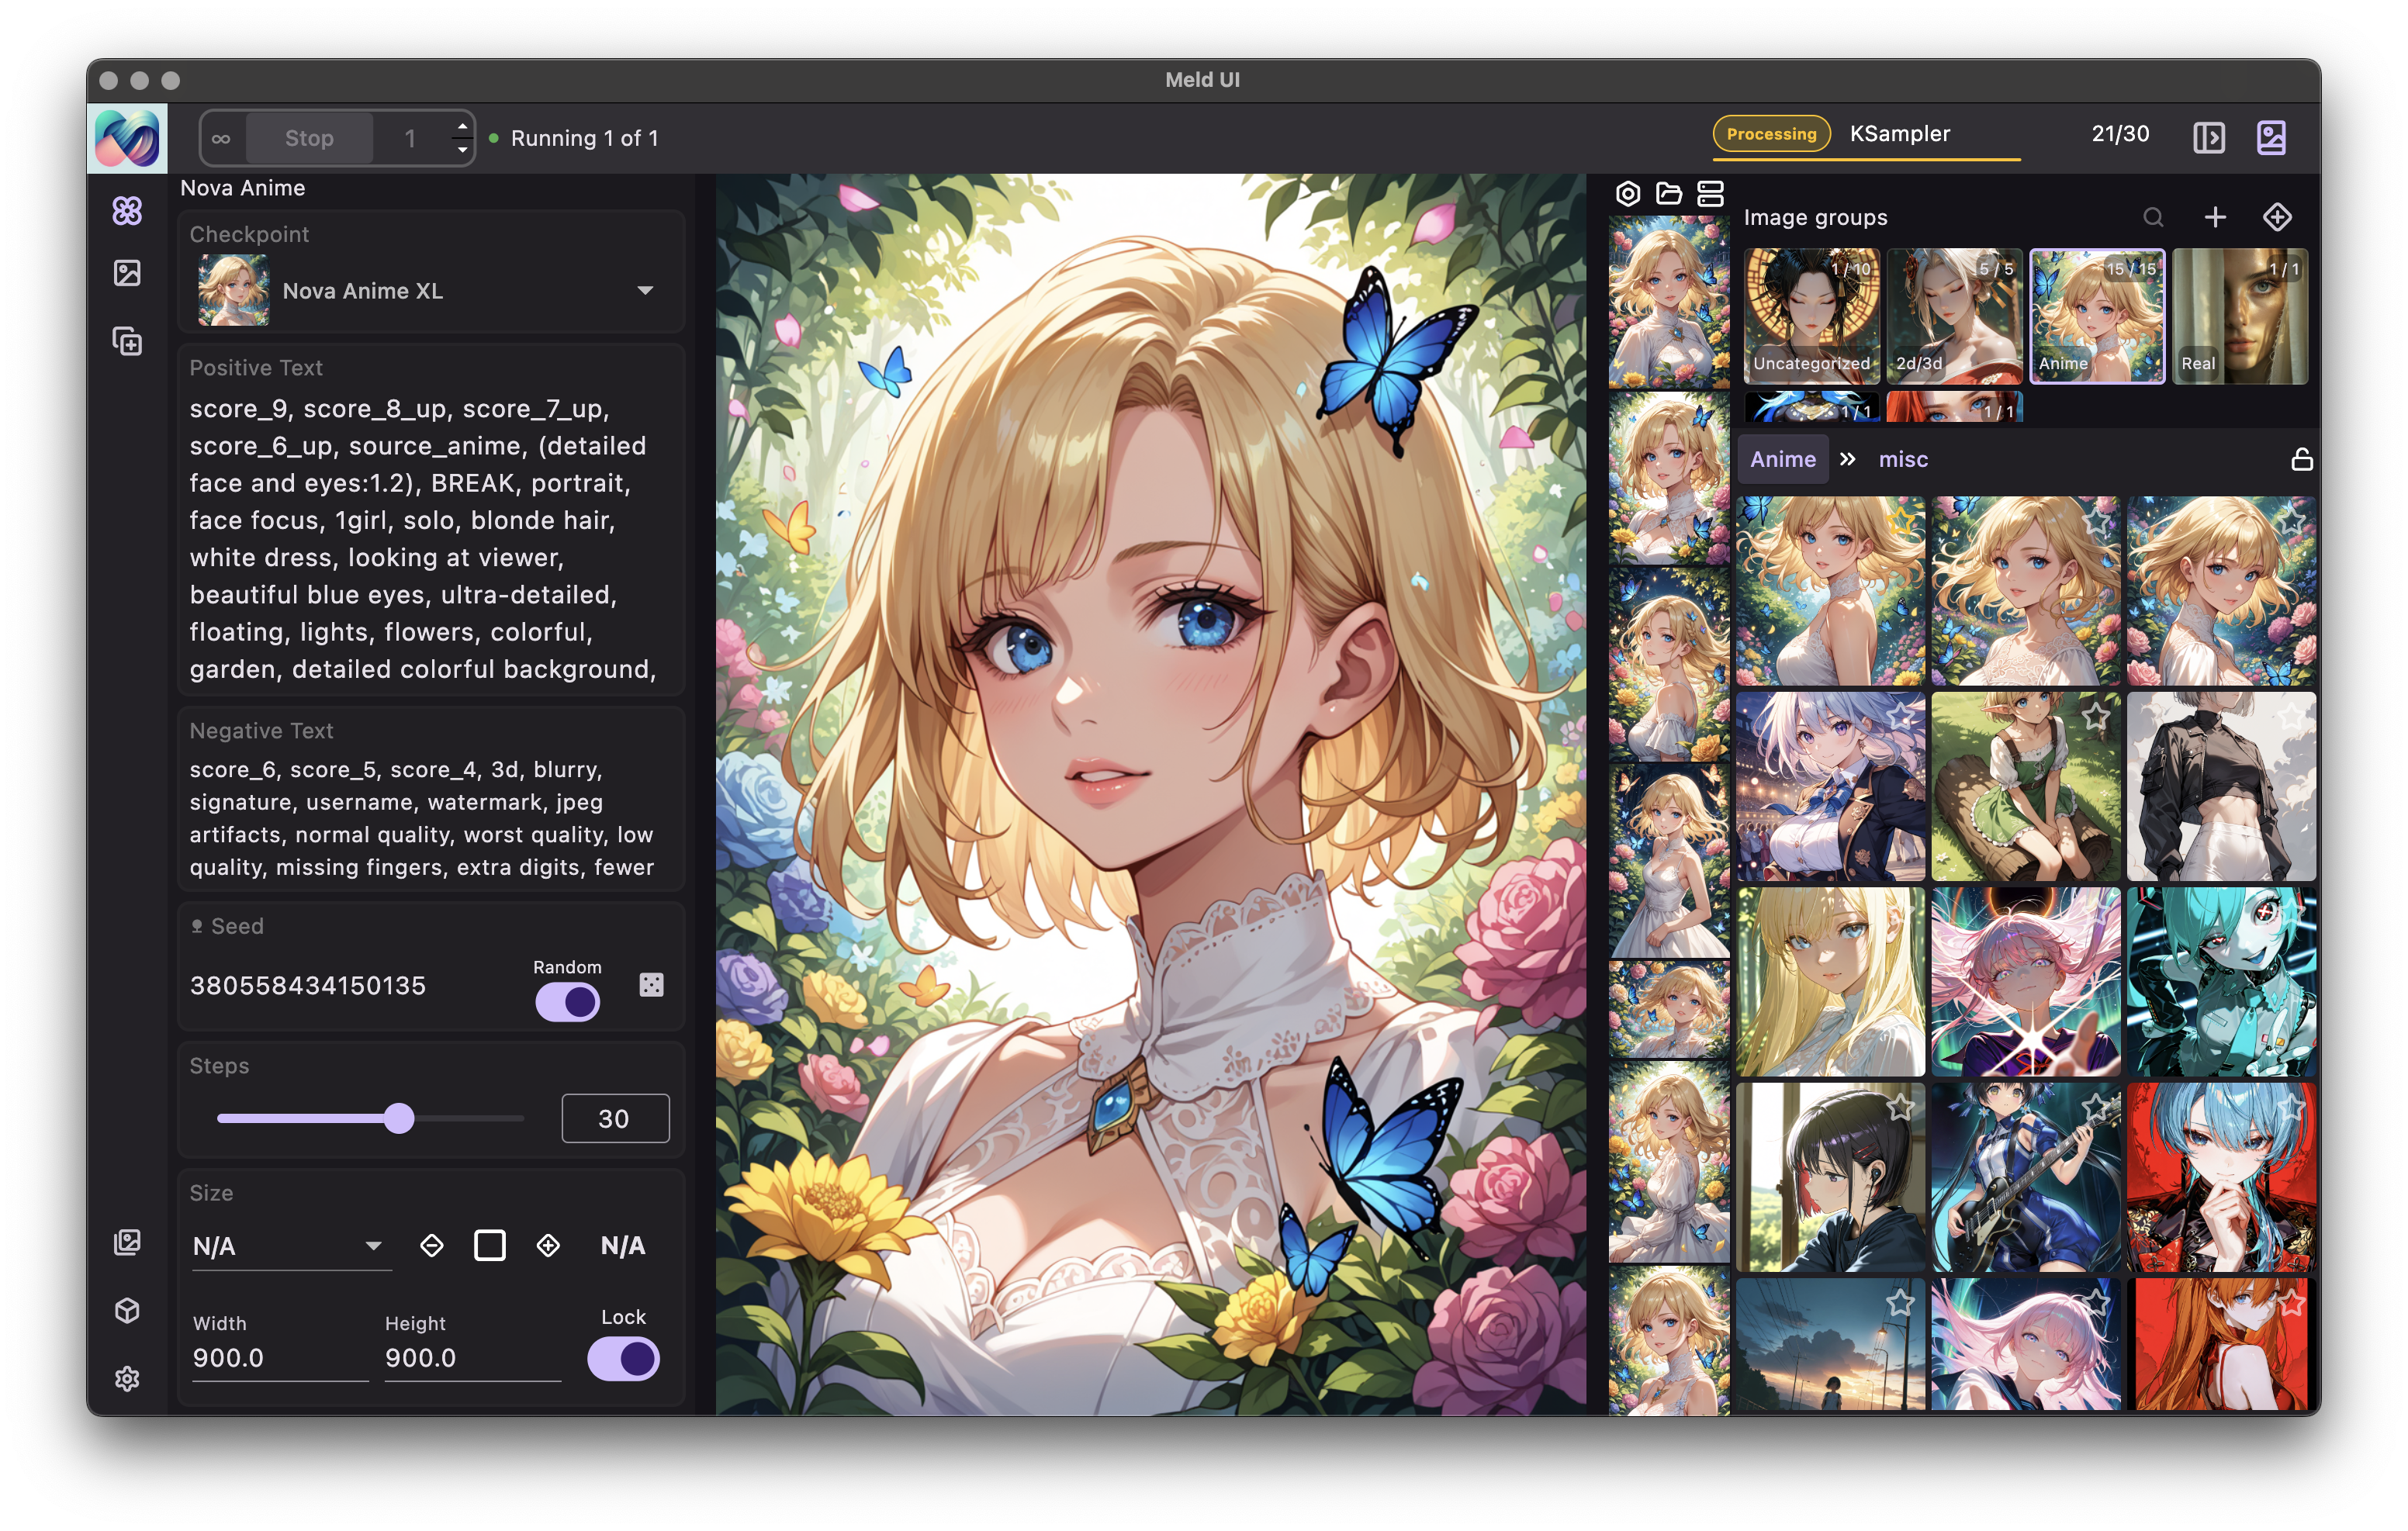The height and width of the screenshot is (1531, 2408).
Task: Select the Anime breadcrumb tab
Action: coord(1782,459)
